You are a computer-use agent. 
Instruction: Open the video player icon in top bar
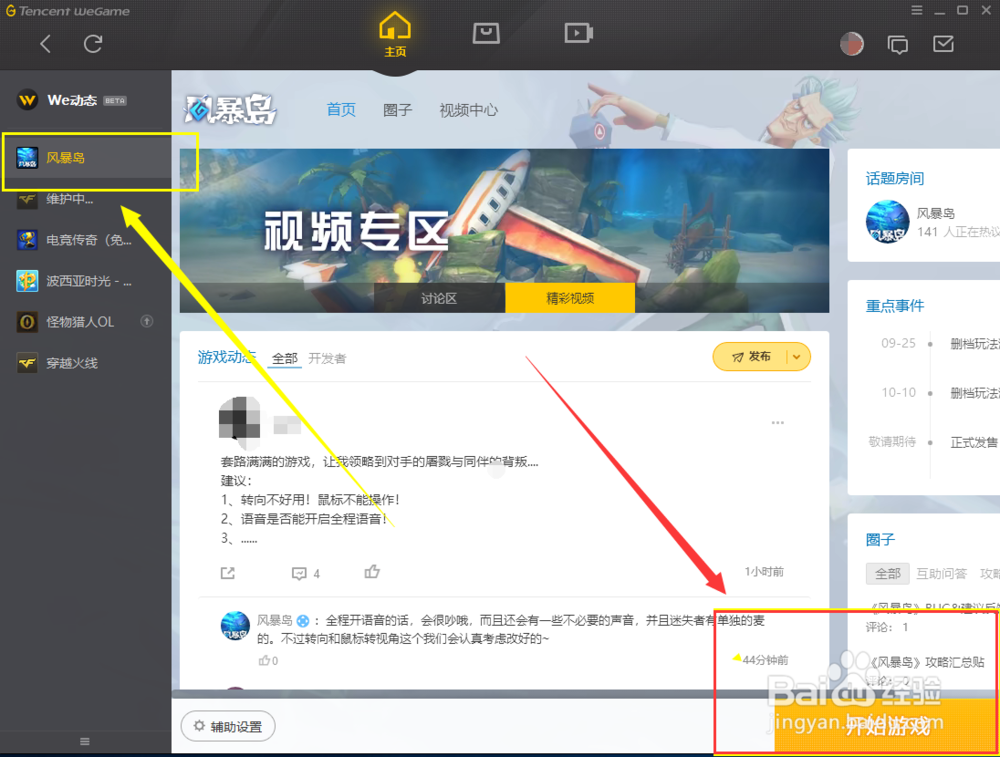[578, 33]
